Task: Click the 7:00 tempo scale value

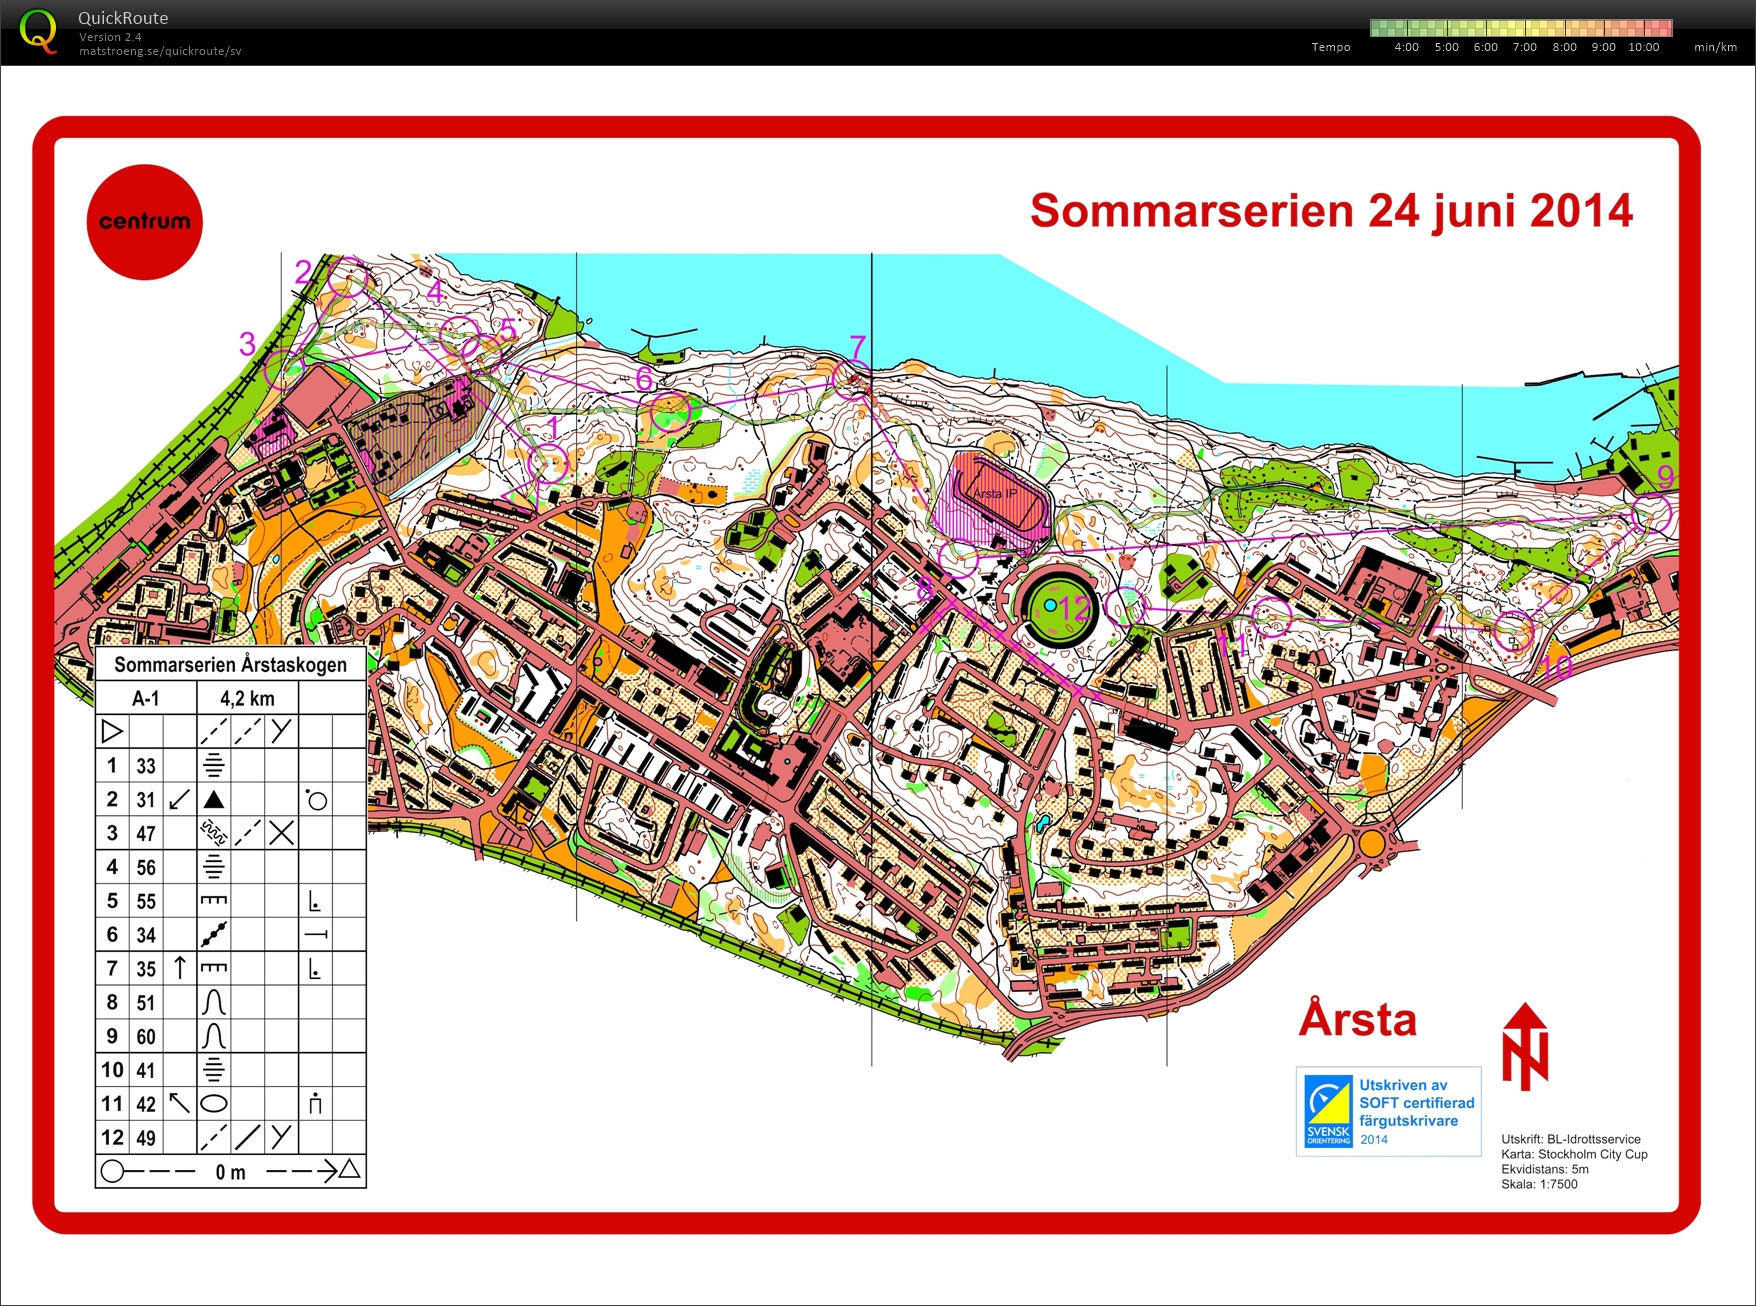Action: (1524, 47)
